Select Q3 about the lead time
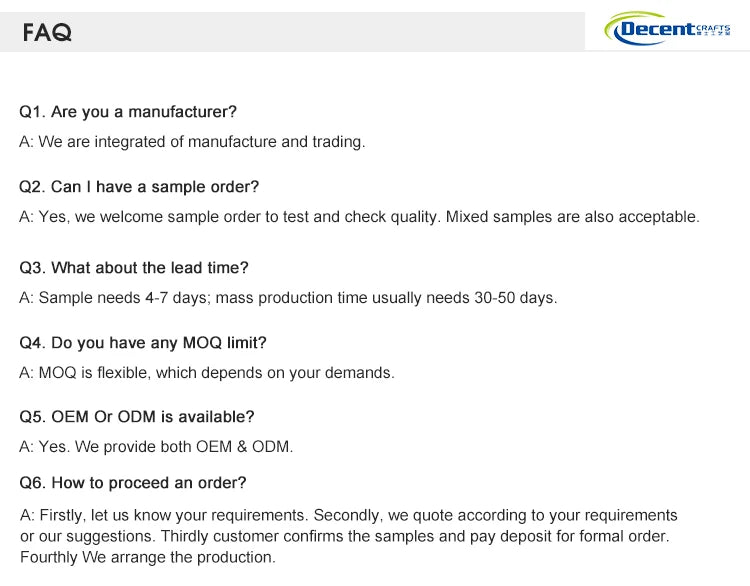Image resolution: width=750 pixels, height=586 pixels. pyautogui.click(x=134, y=268)
